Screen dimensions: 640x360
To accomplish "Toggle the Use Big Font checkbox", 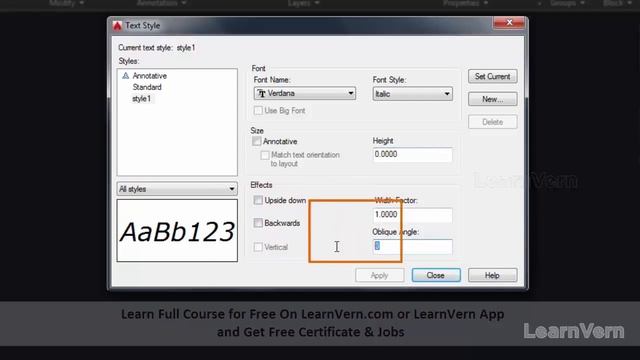I will pos(258,111).
